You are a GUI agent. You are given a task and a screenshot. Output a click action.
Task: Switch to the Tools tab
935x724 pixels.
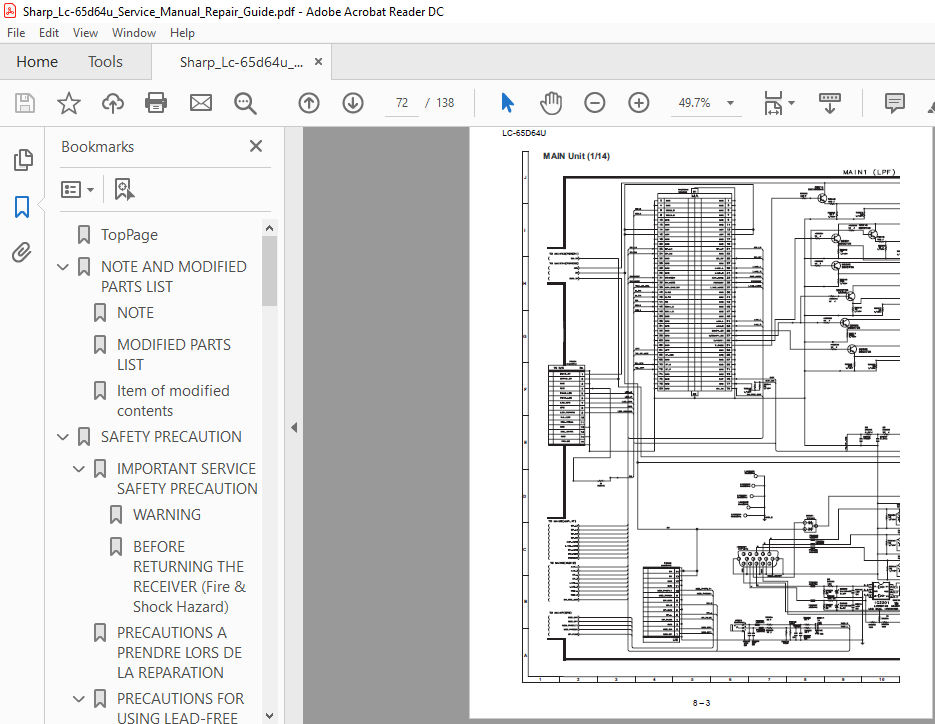click(106, 61)
